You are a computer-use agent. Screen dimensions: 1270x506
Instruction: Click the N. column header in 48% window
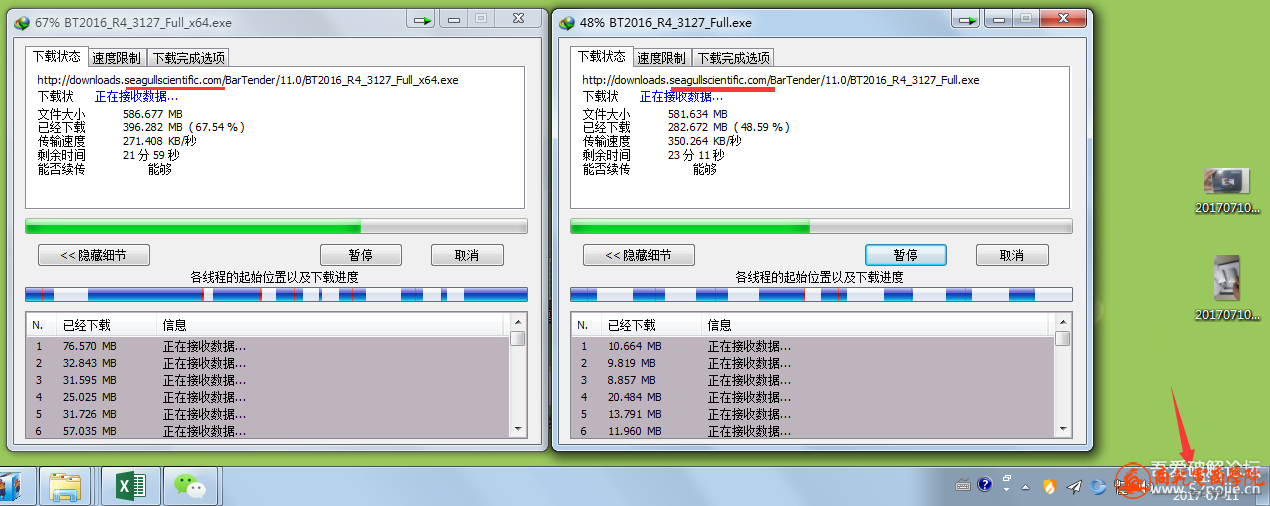[587, 325]
